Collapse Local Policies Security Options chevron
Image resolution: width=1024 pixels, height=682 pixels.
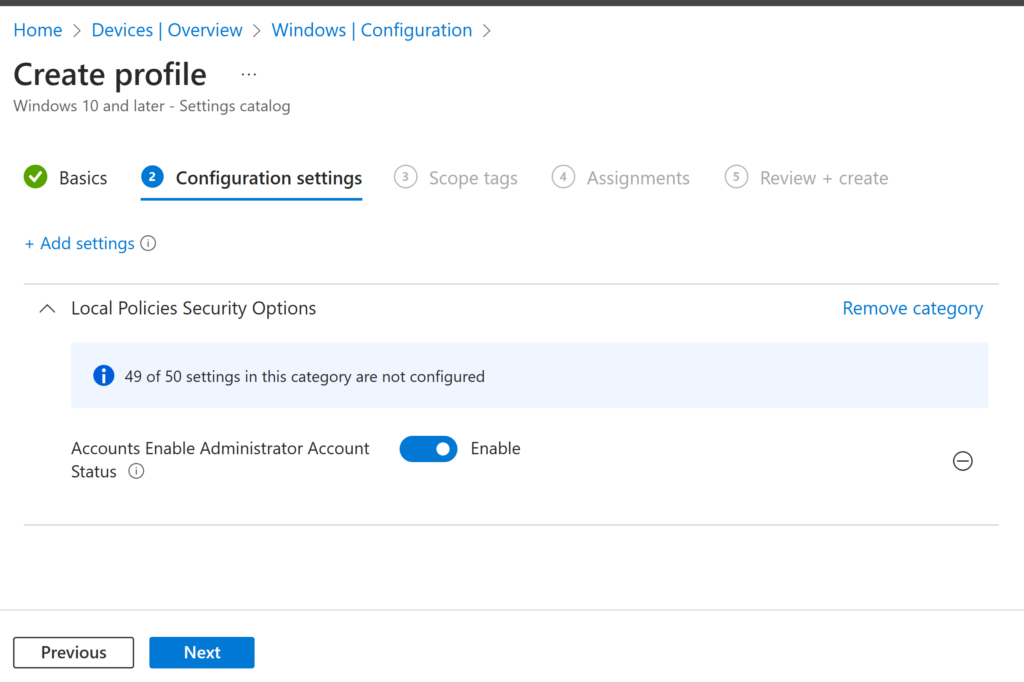46,309
